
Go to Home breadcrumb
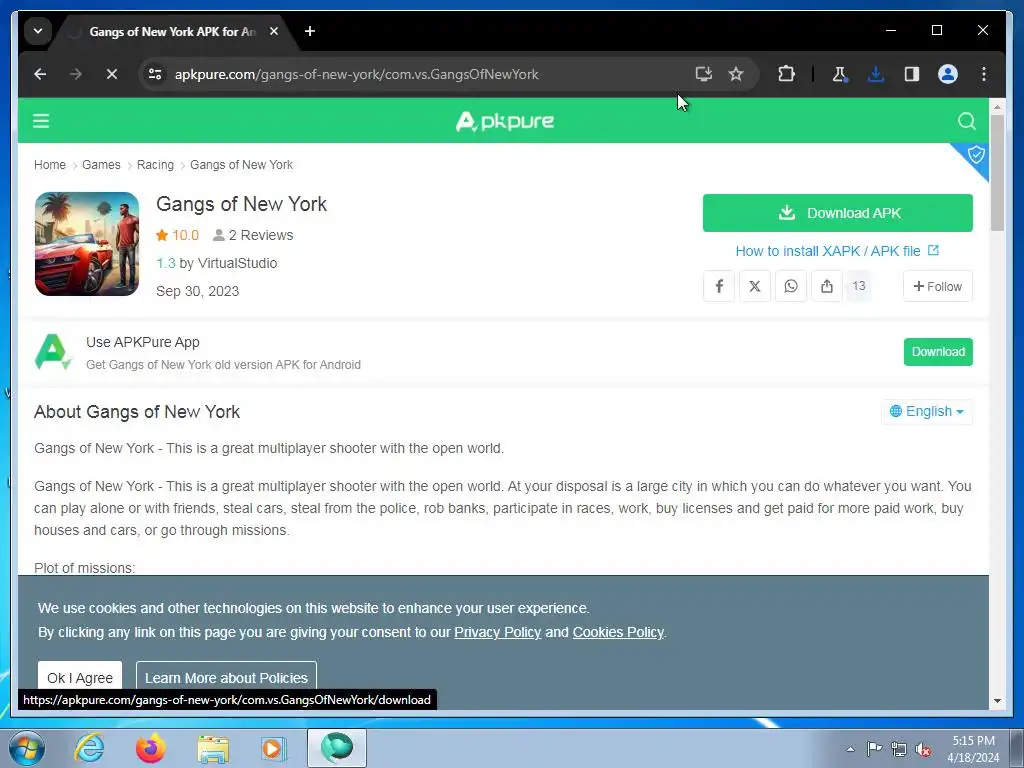coord(50,165)
